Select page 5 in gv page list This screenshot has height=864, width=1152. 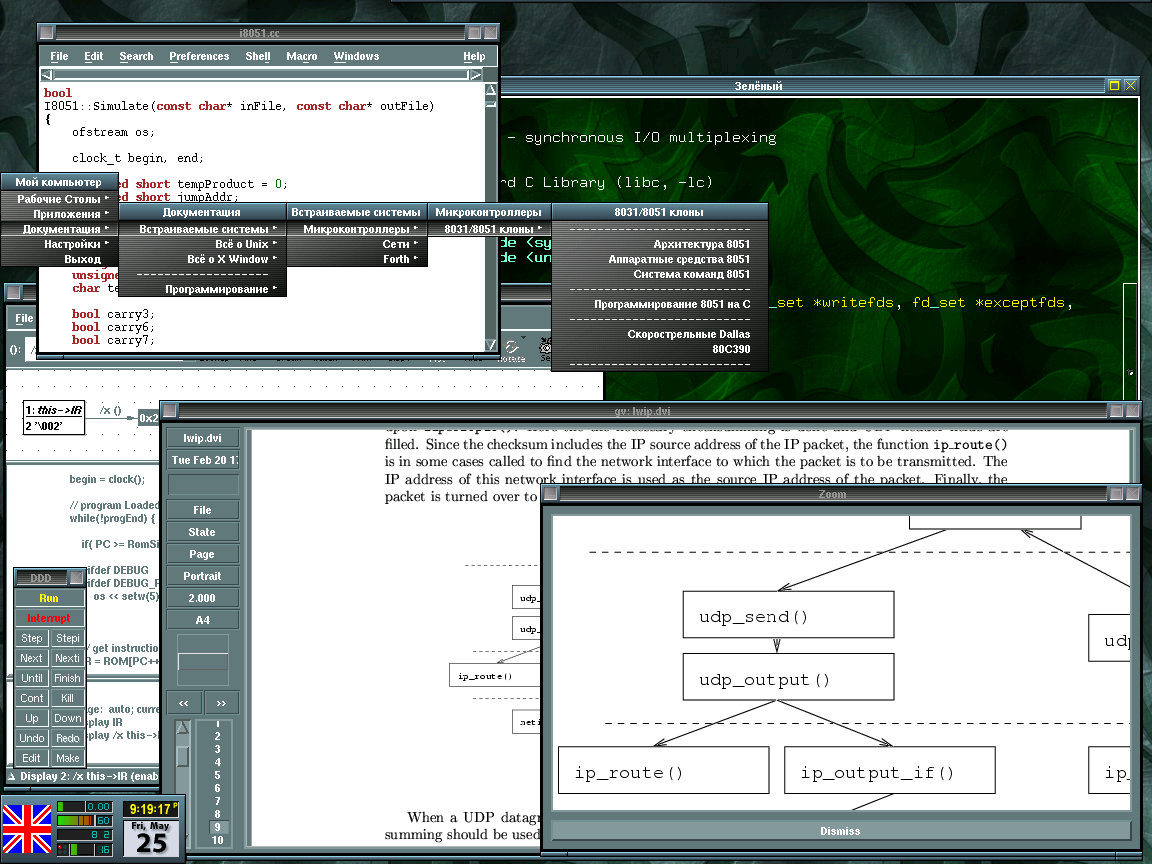pyautogui.click(x=217, y=775)
